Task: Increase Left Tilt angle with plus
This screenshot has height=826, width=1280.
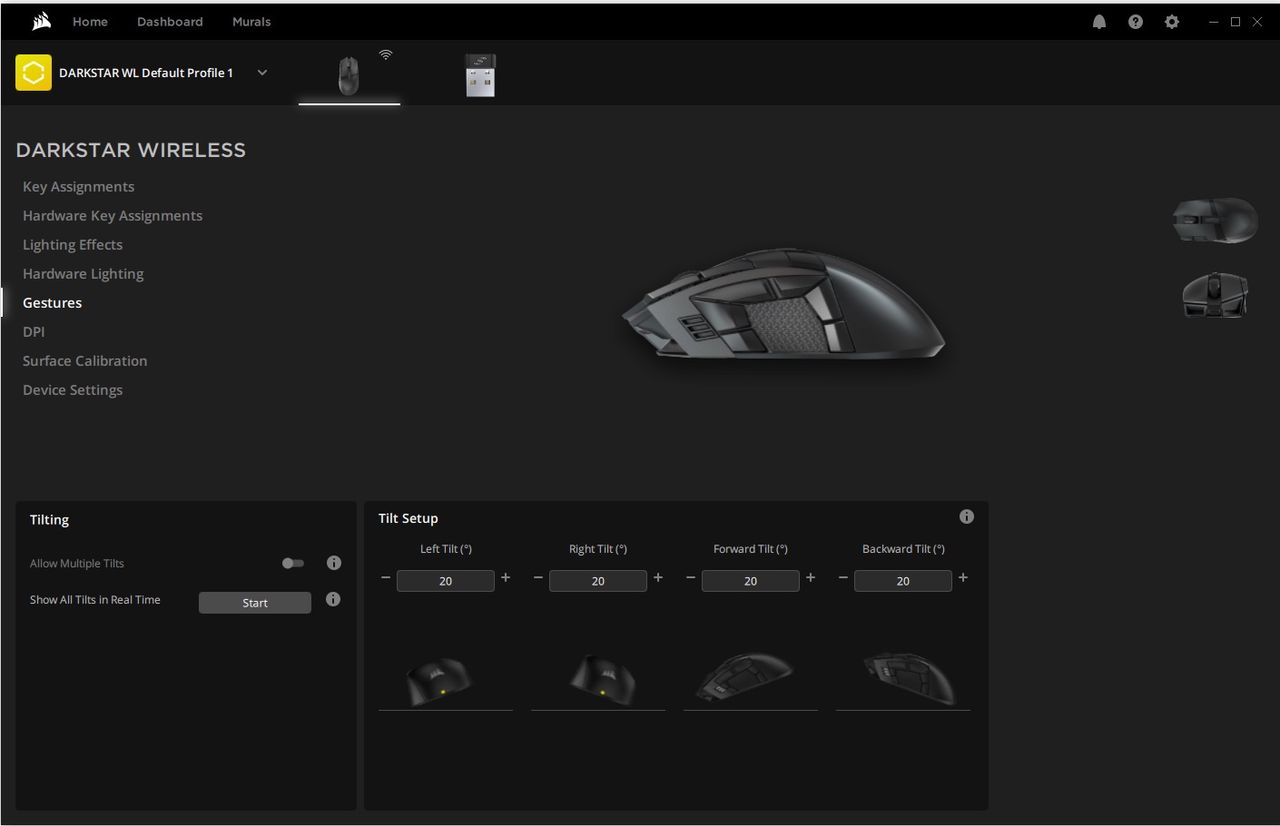Action: (505, 578)
